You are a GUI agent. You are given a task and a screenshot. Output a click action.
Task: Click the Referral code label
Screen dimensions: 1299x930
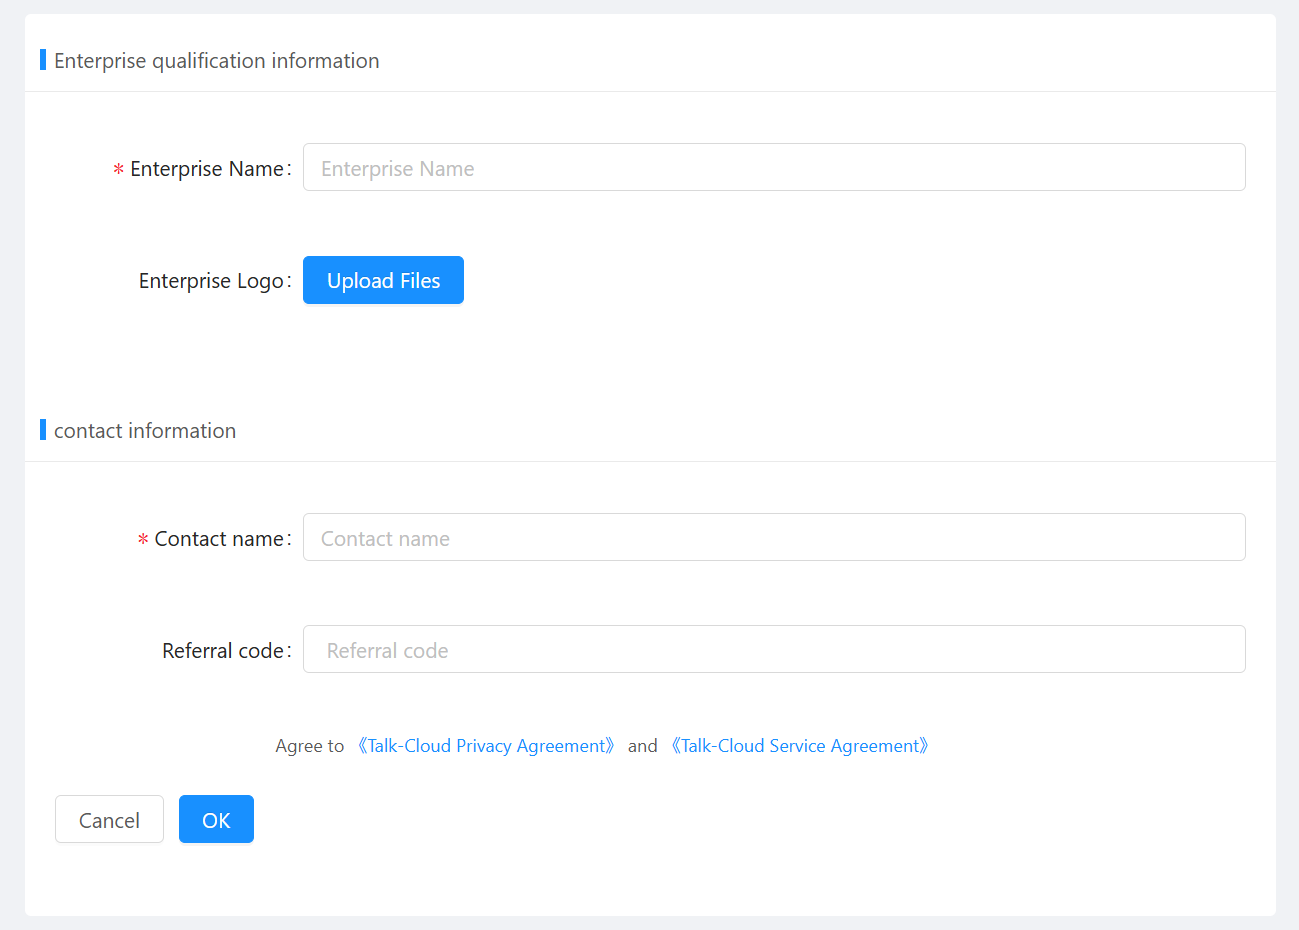coord(223,651)
